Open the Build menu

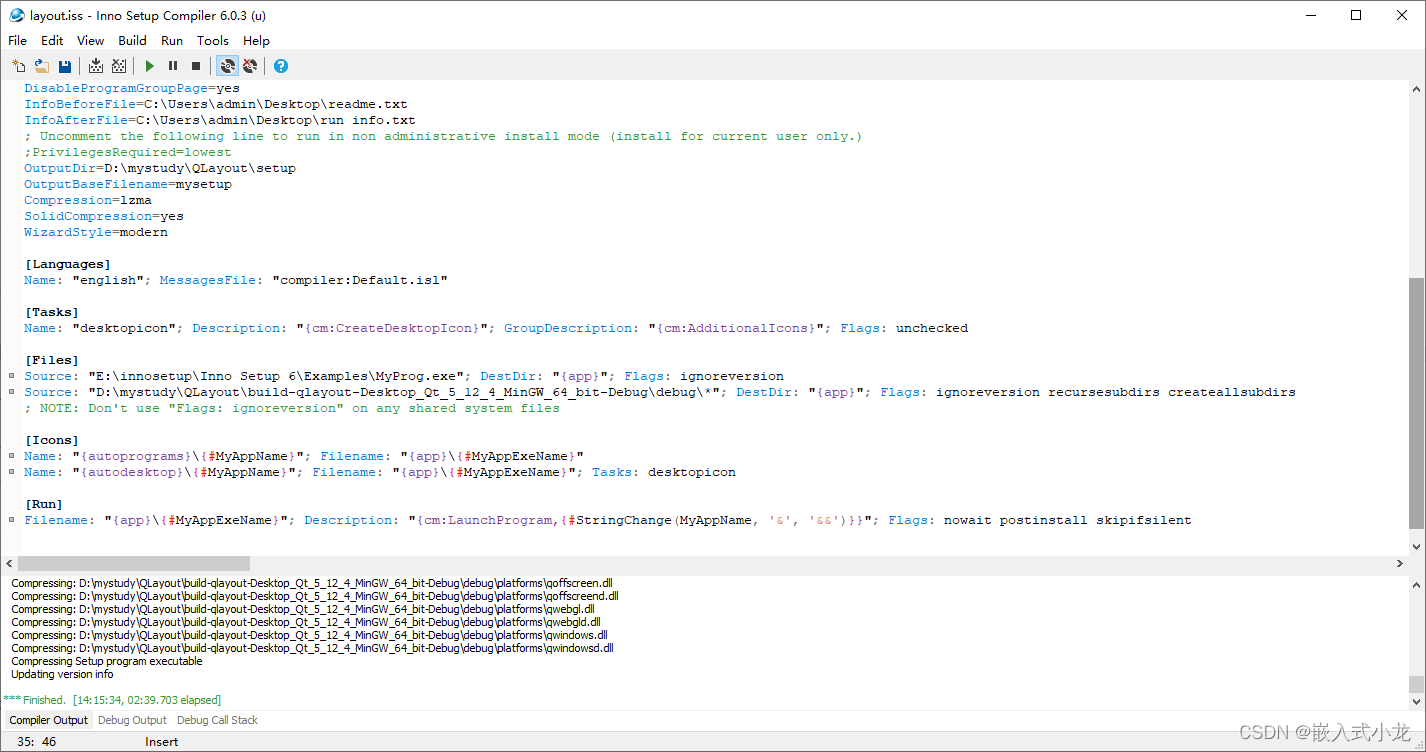(x=132, y=40)
